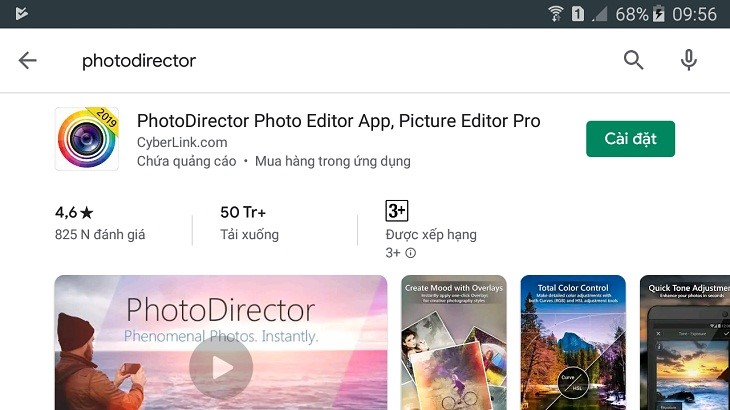Open the content rating info icon
The height and width of the screenshot is (410, 730).
[411, 253]
